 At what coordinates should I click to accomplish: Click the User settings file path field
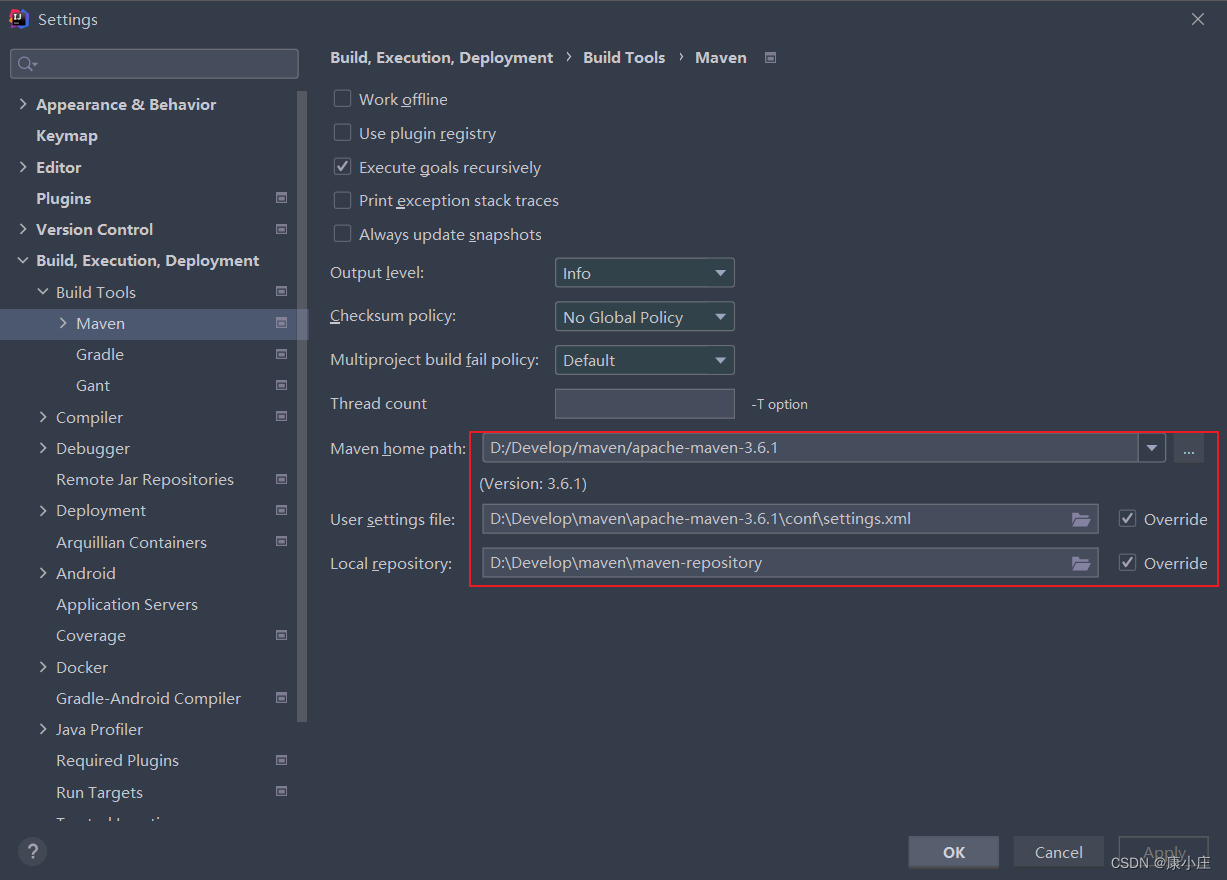790,519
